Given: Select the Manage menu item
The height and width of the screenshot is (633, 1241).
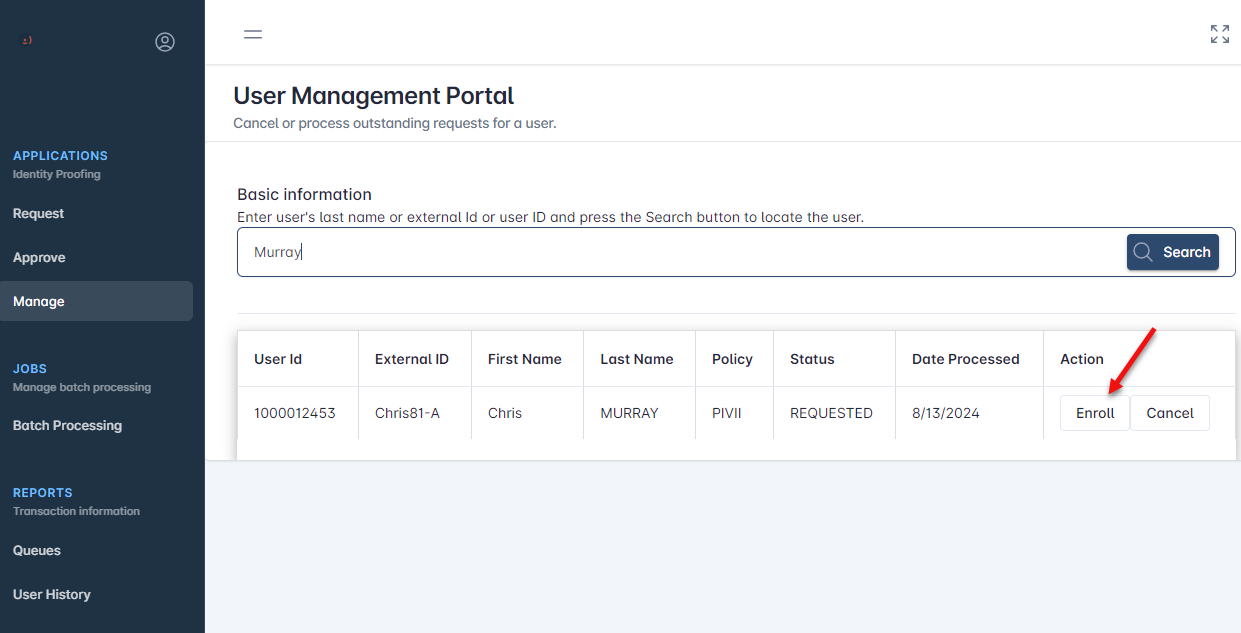Looking at the screenshot, I should click(x=39, y=301).
